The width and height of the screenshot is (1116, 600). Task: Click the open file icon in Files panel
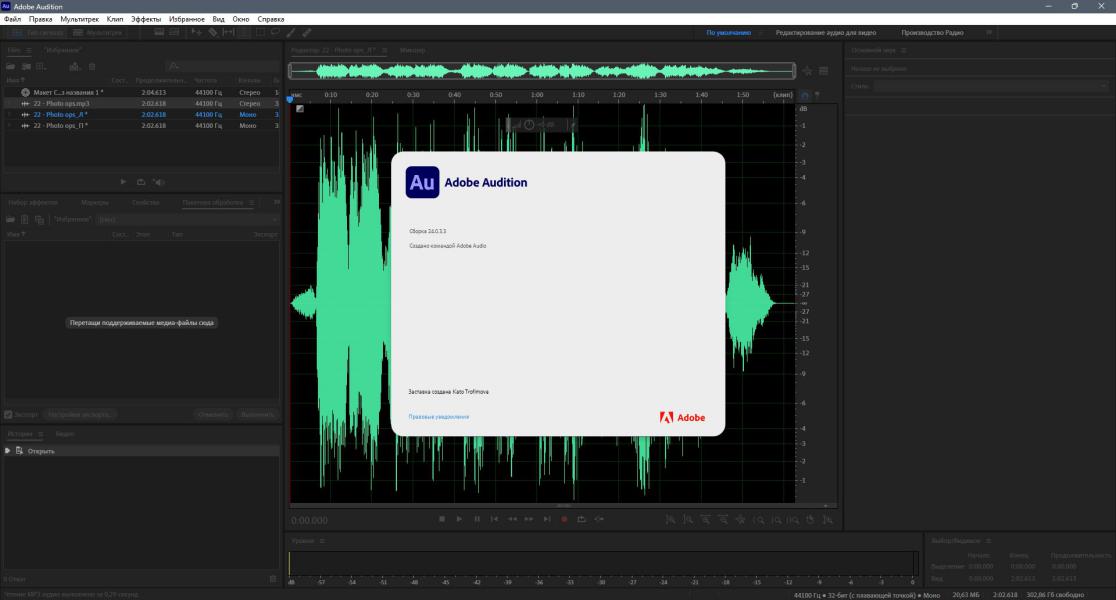click(11, 67)
